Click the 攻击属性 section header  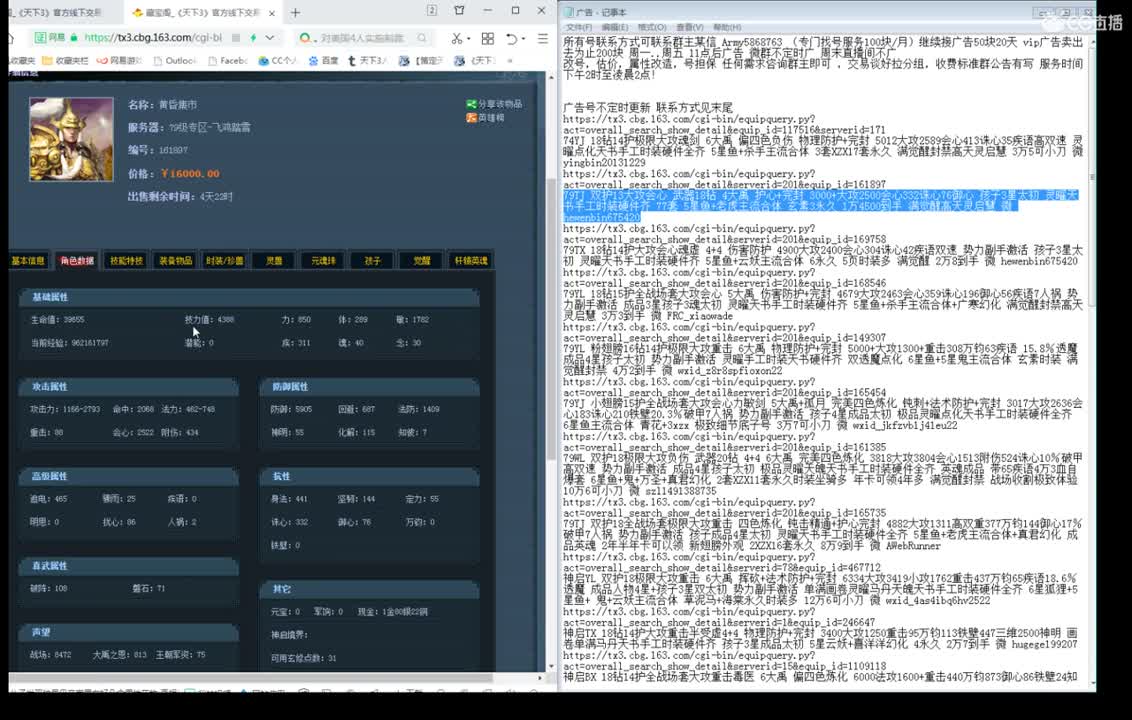129,386
